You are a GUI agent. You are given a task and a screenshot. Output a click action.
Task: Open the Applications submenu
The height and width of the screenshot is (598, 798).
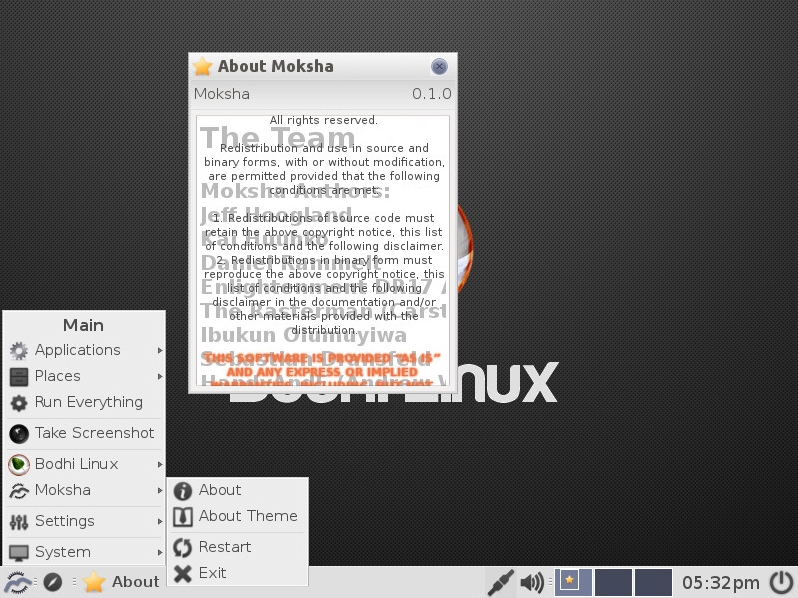point(84,350)
